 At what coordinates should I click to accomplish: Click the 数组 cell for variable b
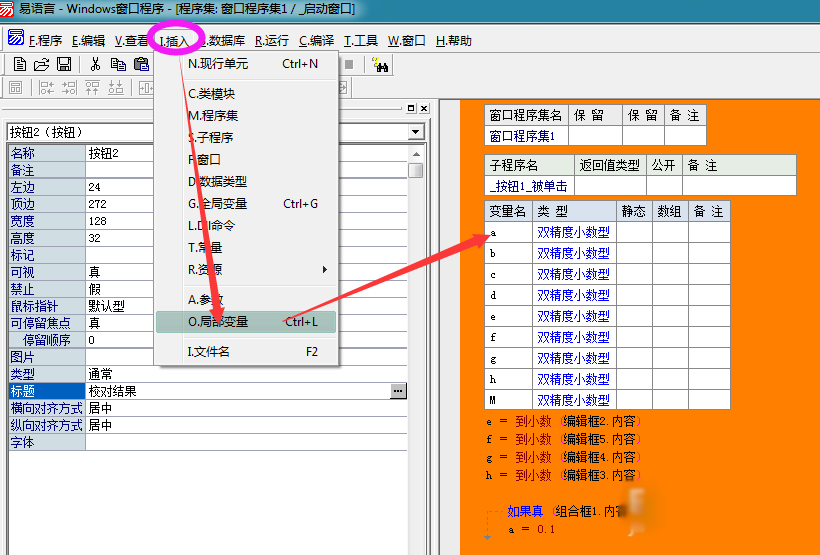click(670, 253)
